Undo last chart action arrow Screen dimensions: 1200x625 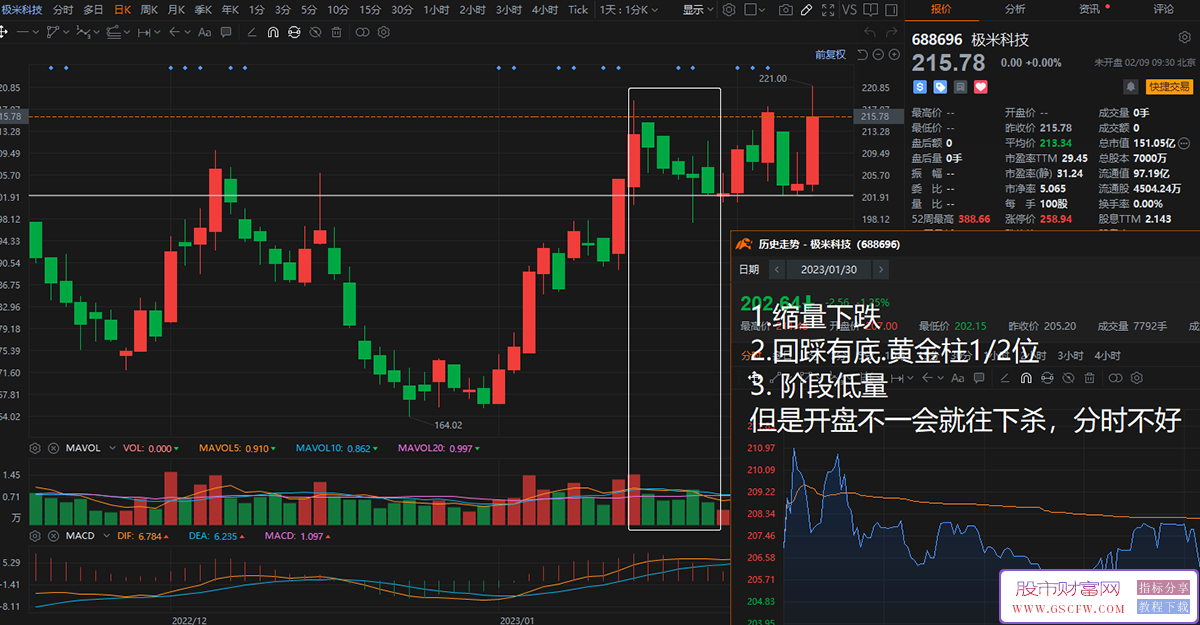[x=870, y=32]
